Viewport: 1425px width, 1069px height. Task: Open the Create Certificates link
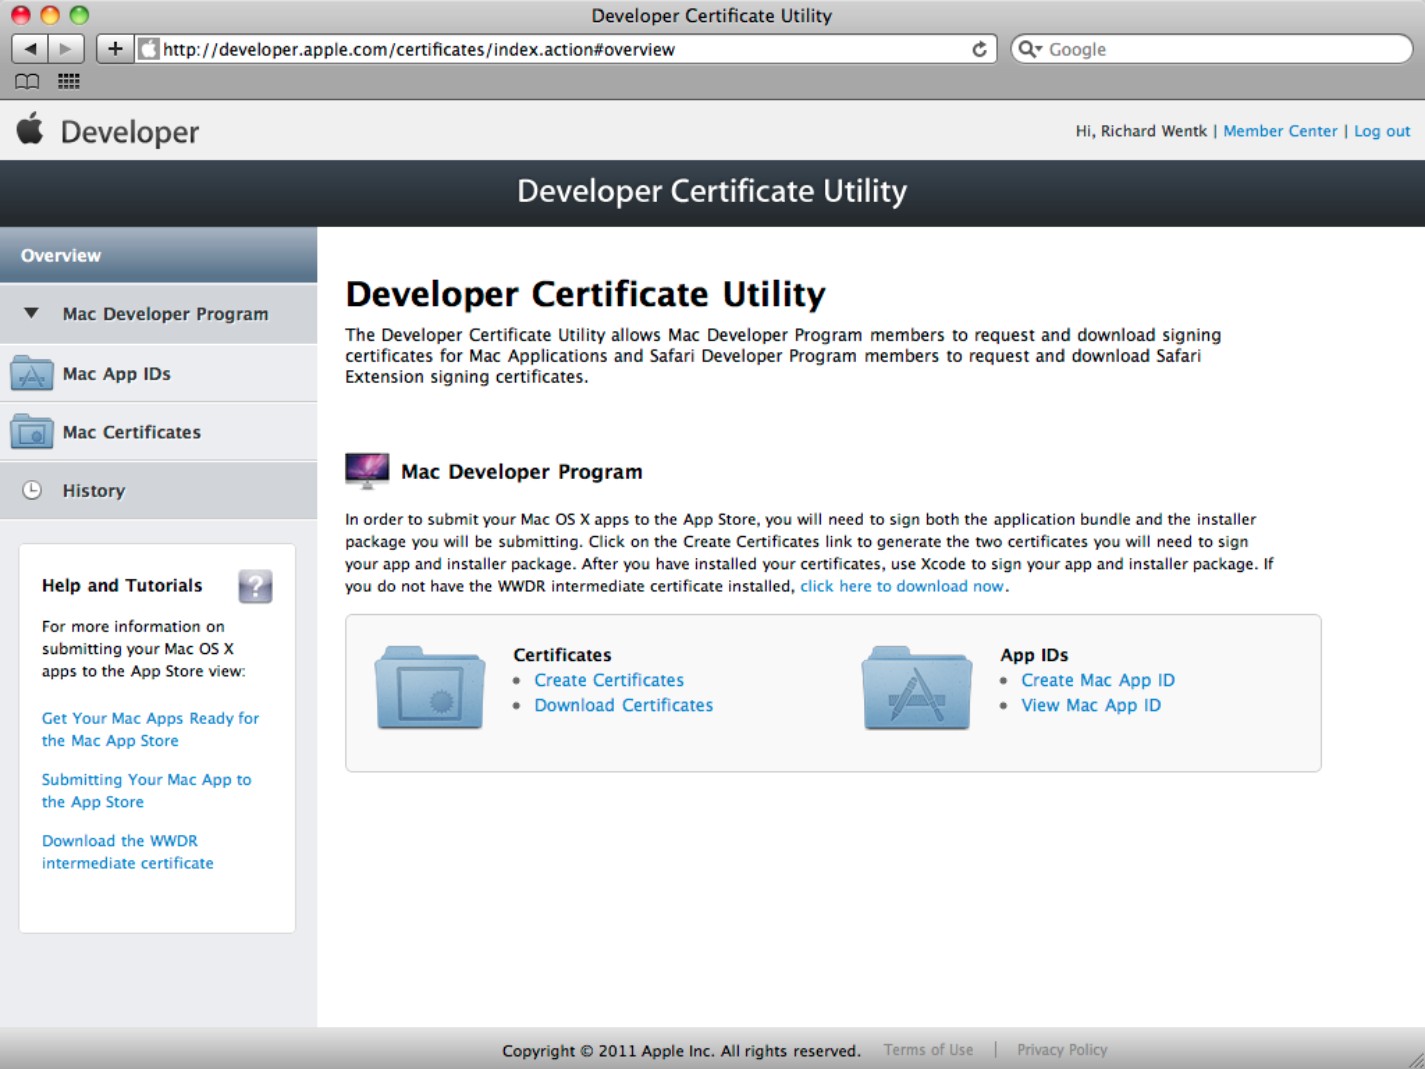point(609,680)
